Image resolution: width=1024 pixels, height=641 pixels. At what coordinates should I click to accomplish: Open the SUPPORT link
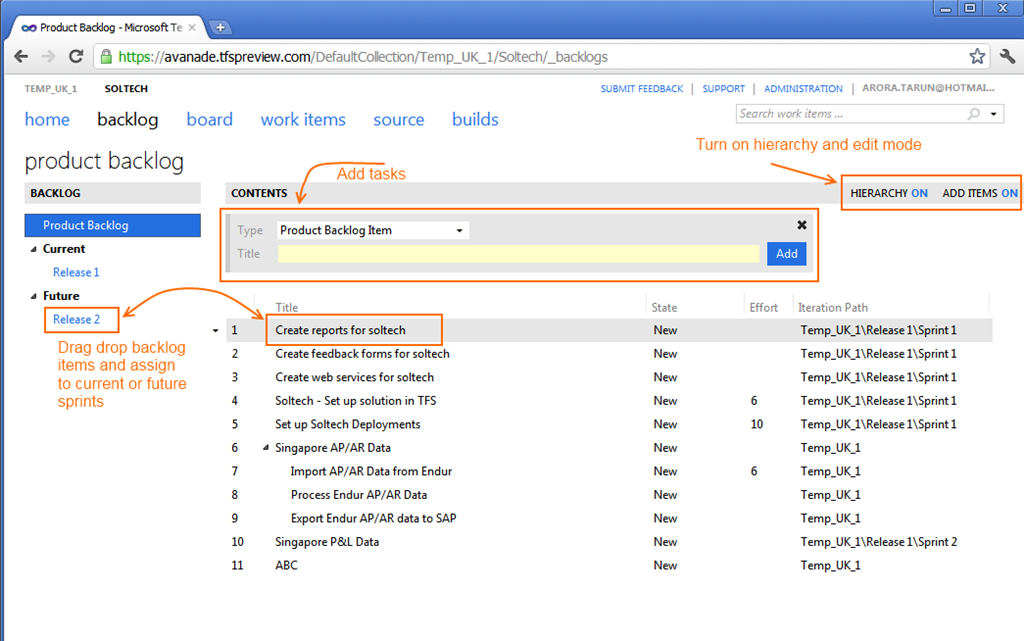(x=724, y=89)
